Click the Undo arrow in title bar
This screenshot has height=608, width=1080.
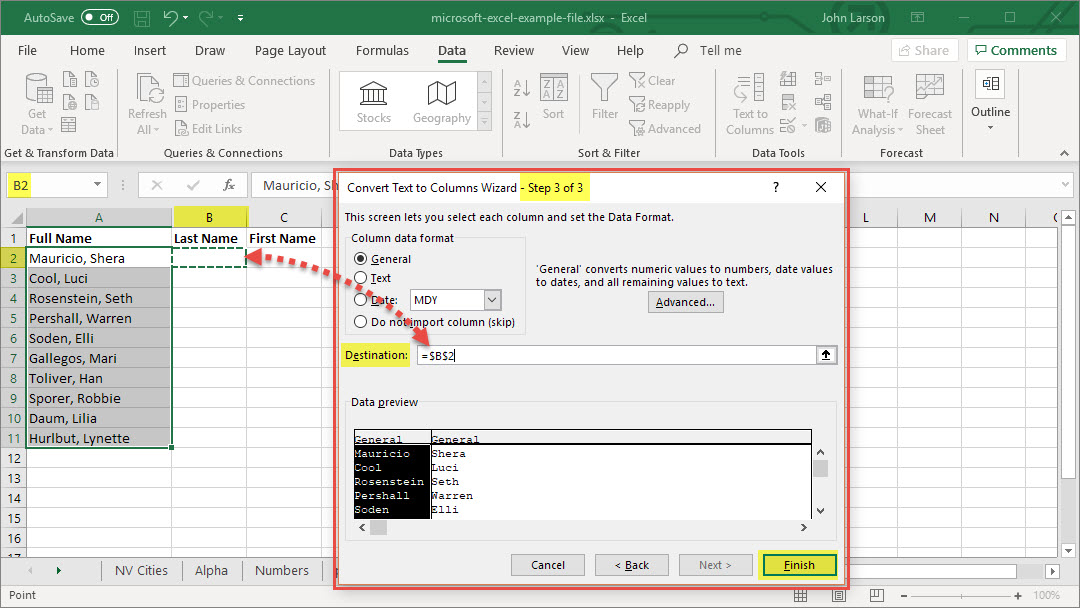[171, 18]
